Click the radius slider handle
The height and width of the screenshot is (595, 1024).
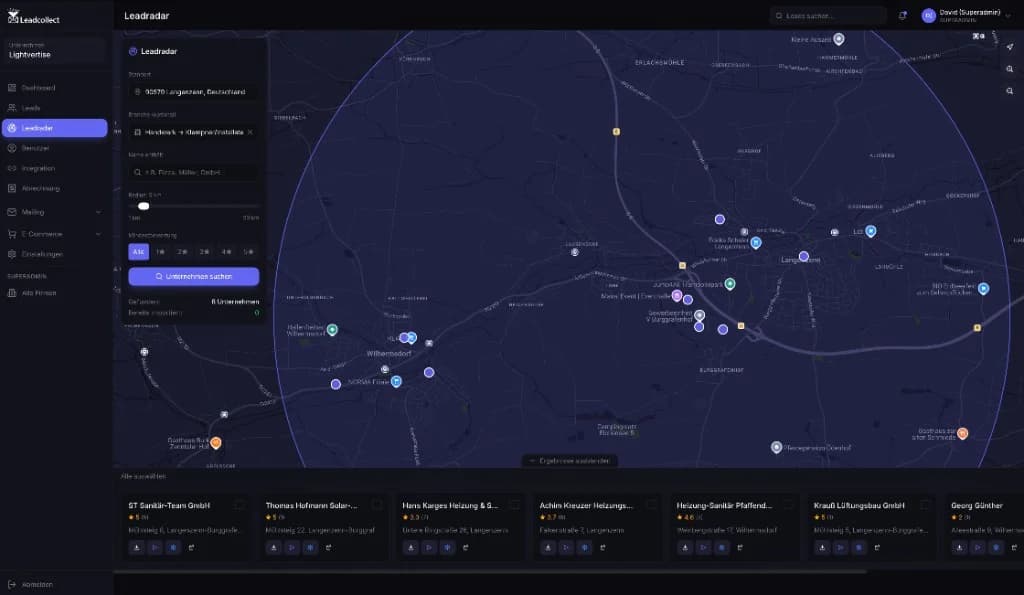pyautogui.click(x=144, y=206)
